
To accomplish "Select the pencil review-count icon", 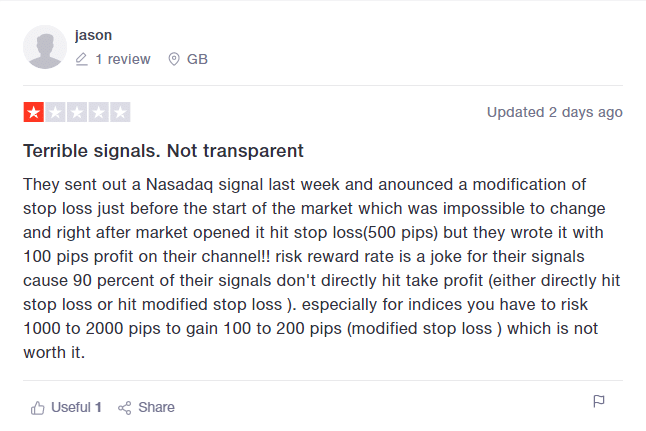I will 82,59.
